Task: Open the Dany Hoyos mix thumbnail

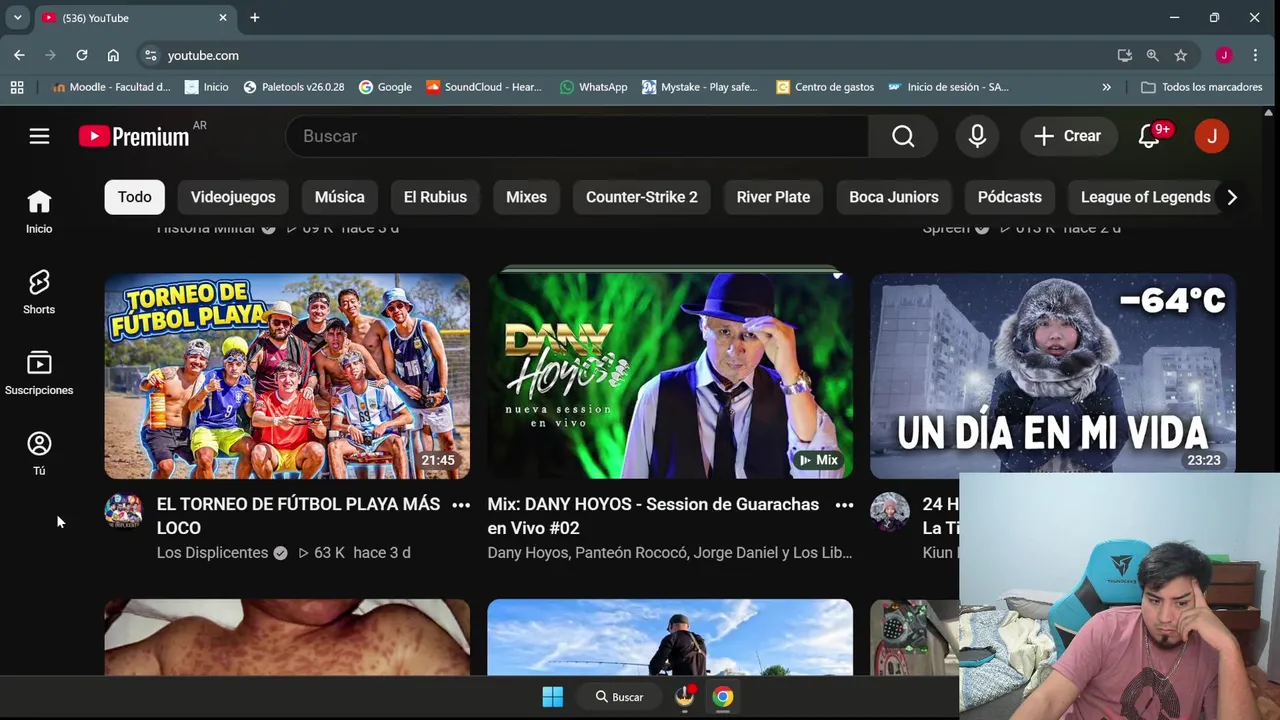Action: point(670,376)
